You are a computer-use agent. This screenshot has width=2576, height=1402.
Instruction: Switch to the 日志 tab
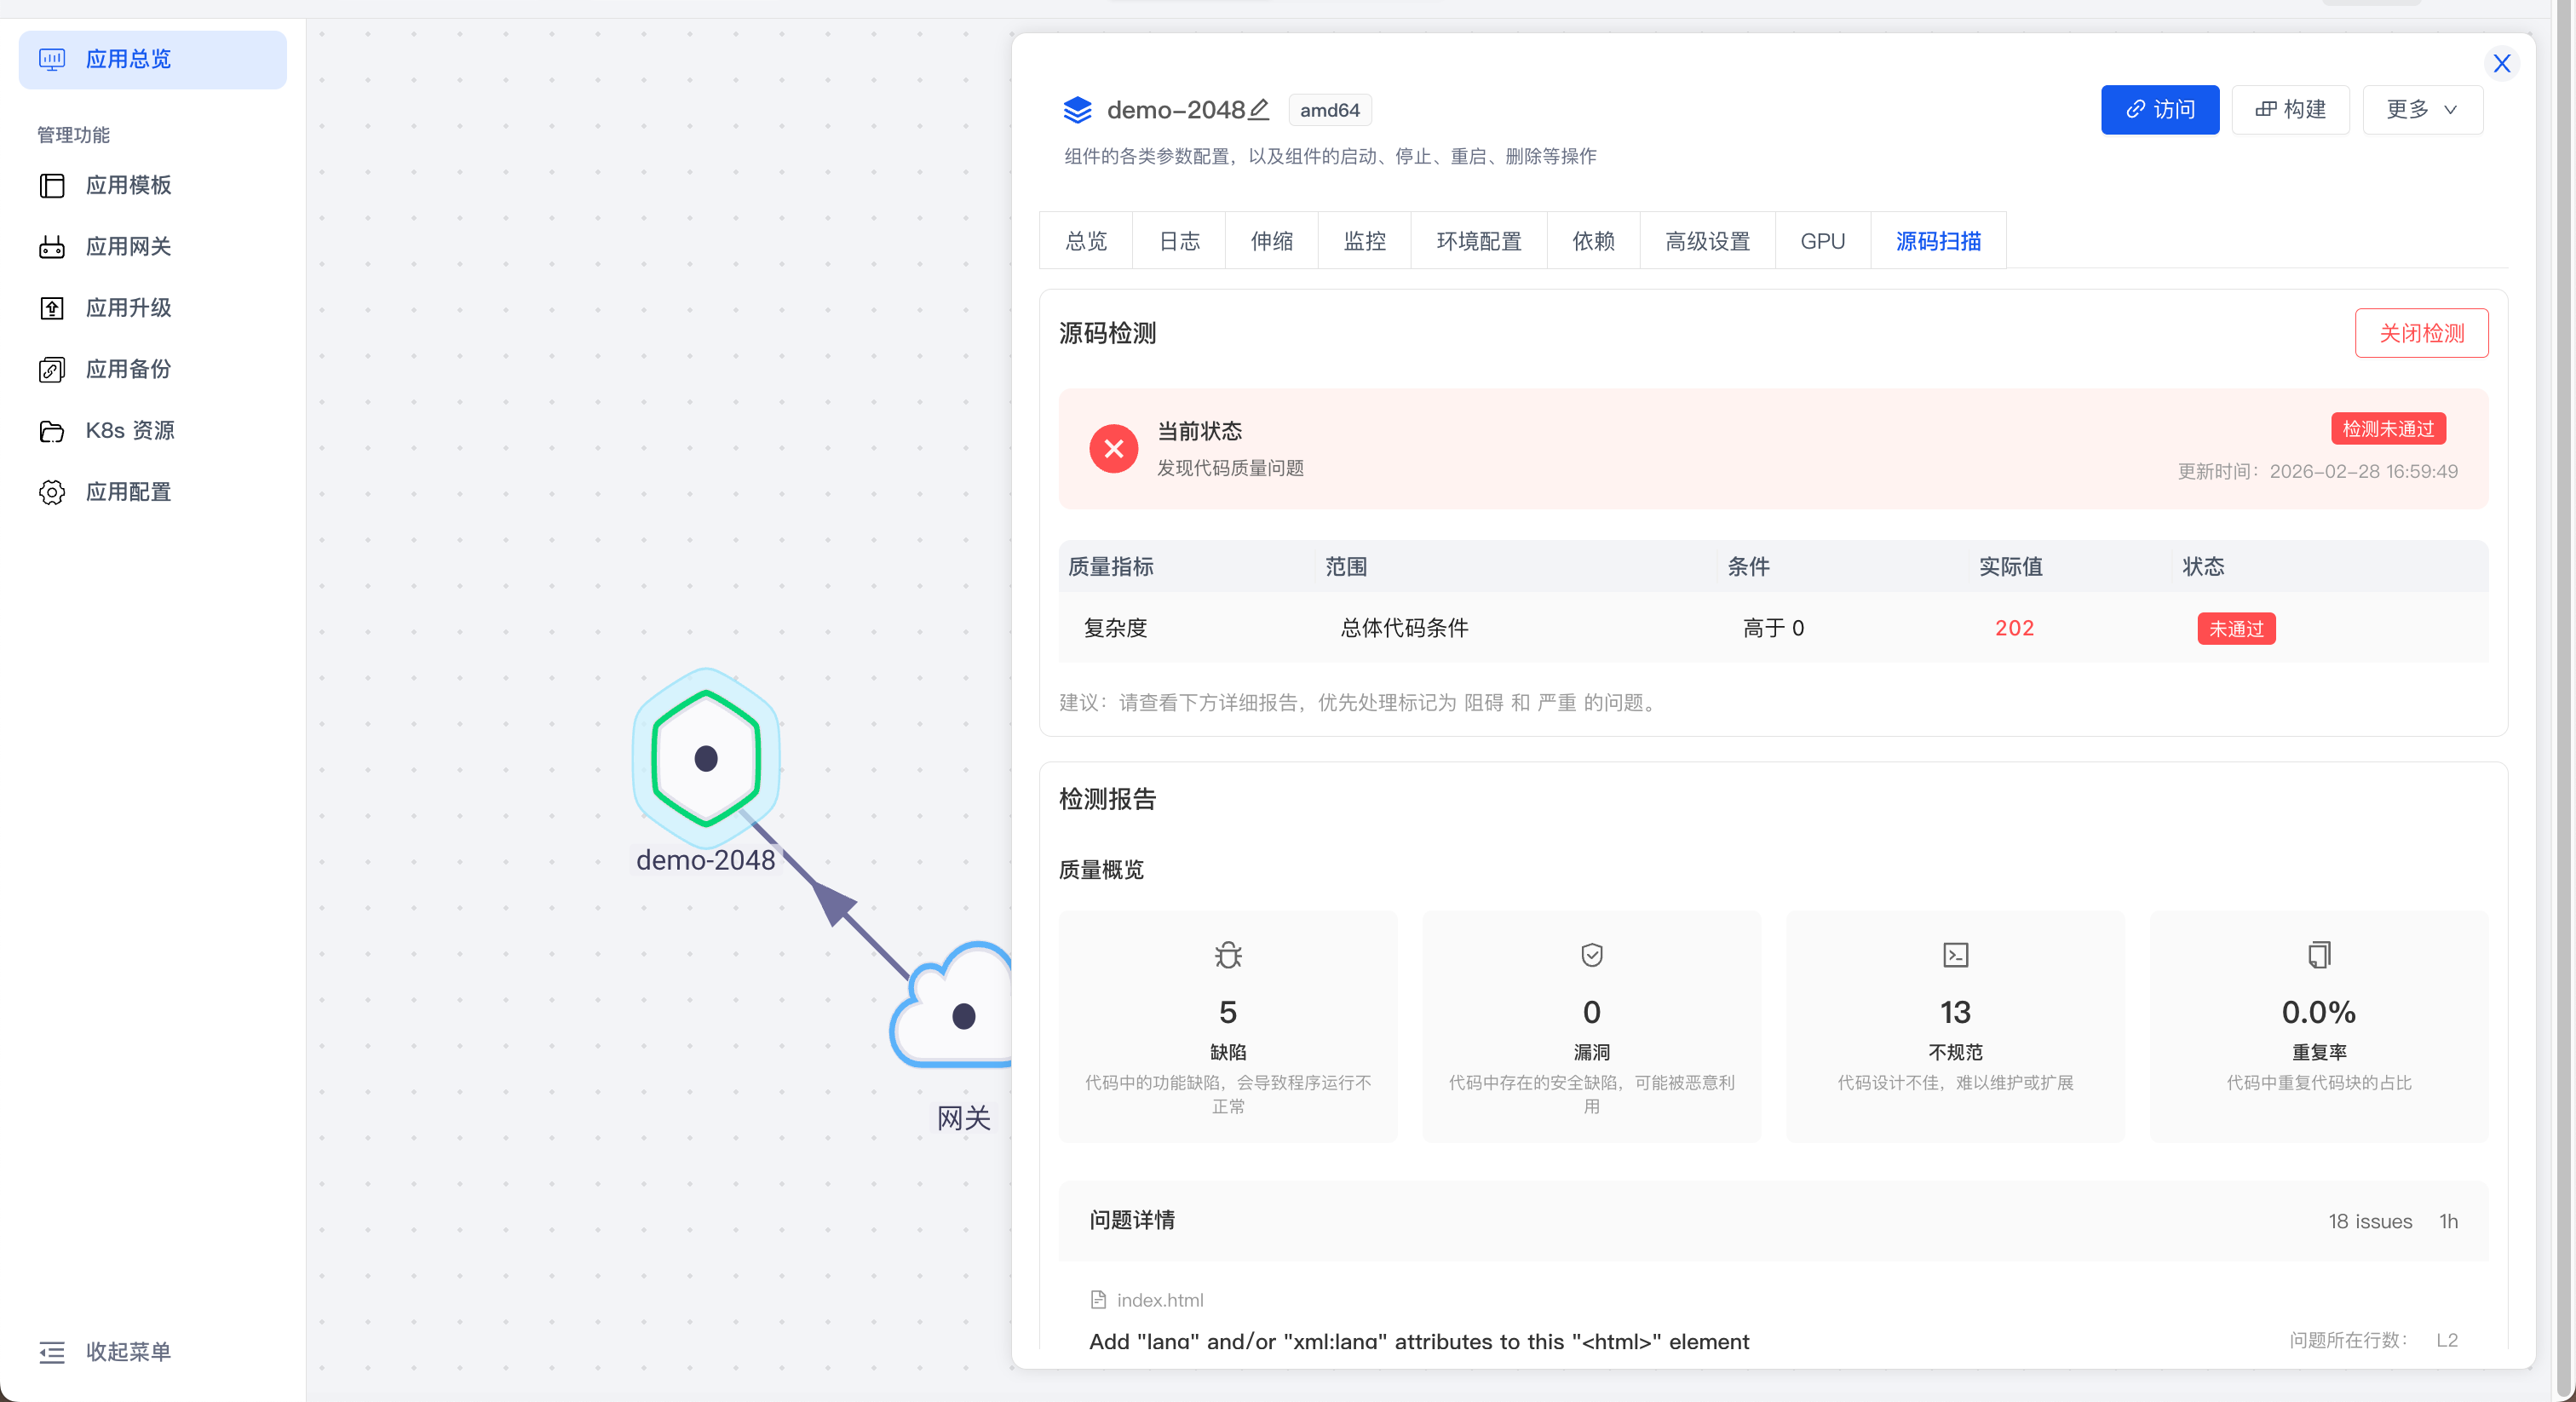1178,241
